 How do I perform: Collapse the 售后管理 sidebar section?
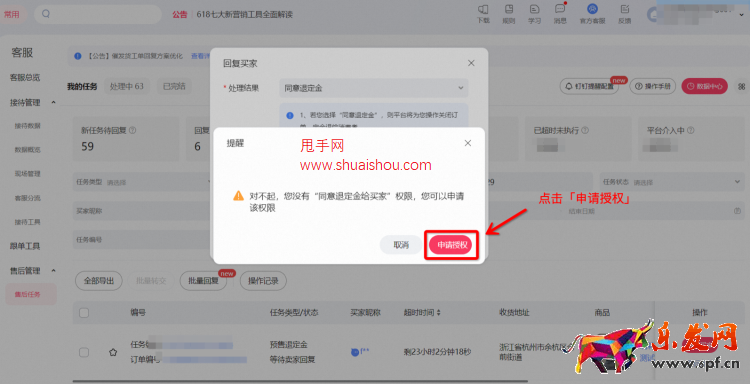point(53,271)
